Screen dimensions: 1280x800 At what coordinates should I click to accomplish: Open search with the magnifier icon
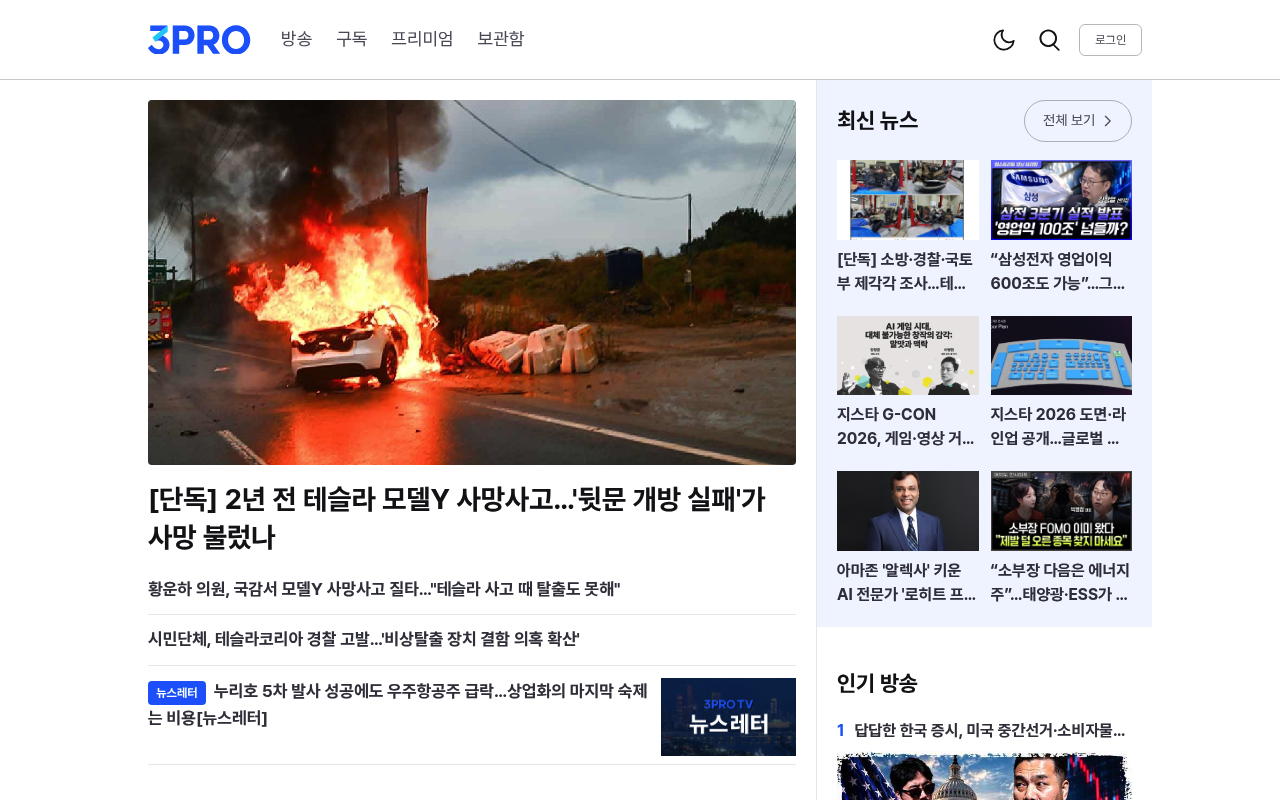[1049, 40]
